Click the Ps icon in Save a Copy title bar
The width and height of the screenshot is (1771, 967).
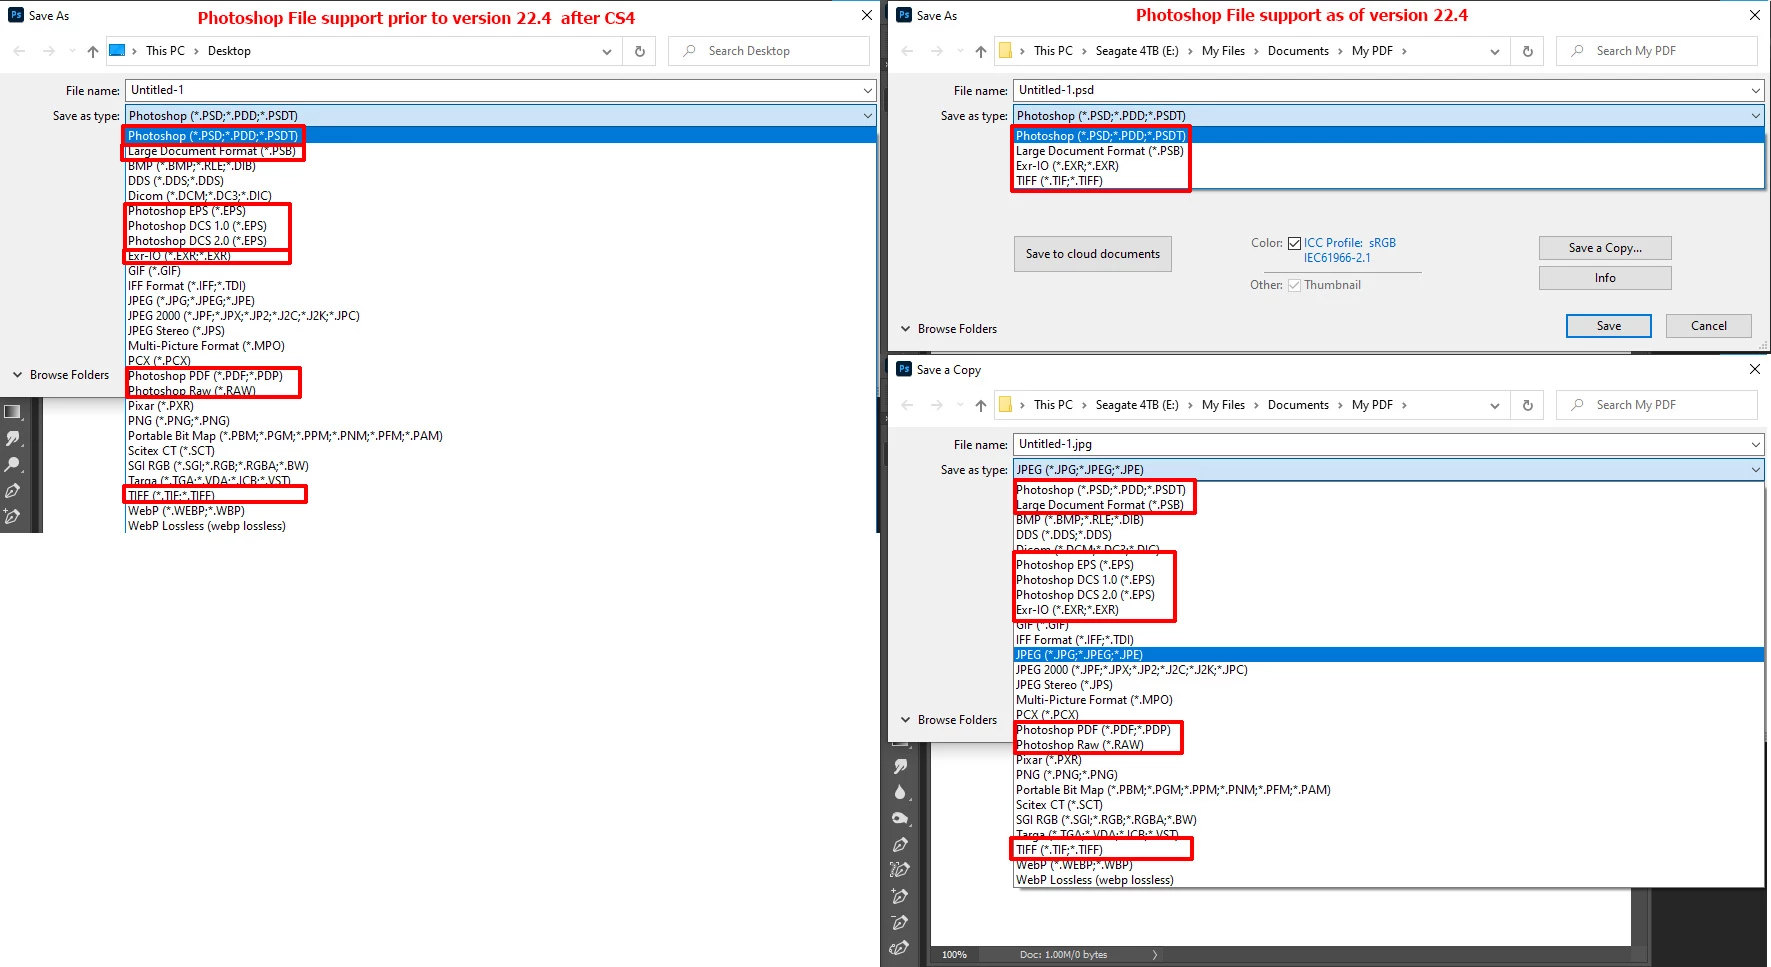(x=904, y=369)
